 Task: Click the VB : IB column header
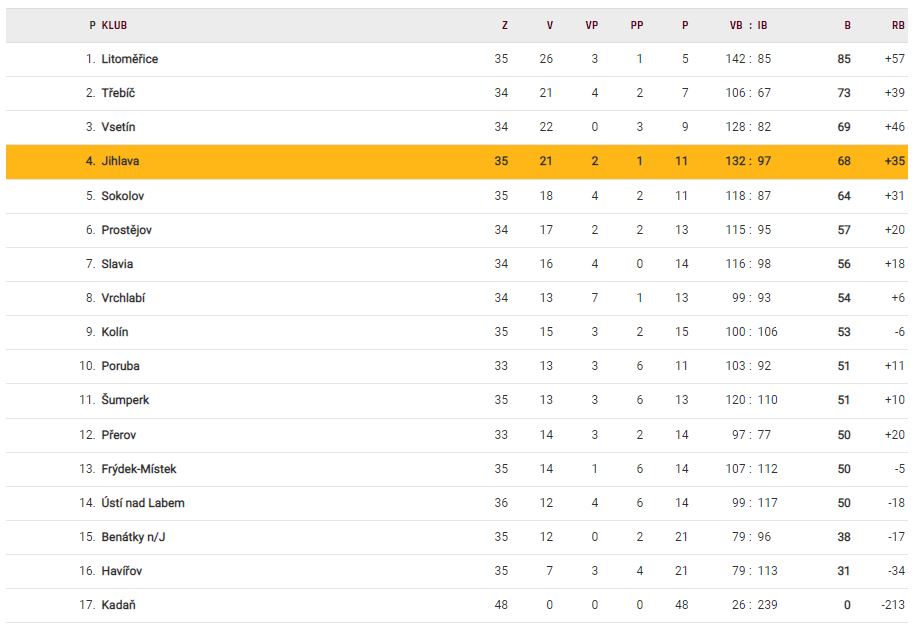pyautogui.click(x=748, y=25)
